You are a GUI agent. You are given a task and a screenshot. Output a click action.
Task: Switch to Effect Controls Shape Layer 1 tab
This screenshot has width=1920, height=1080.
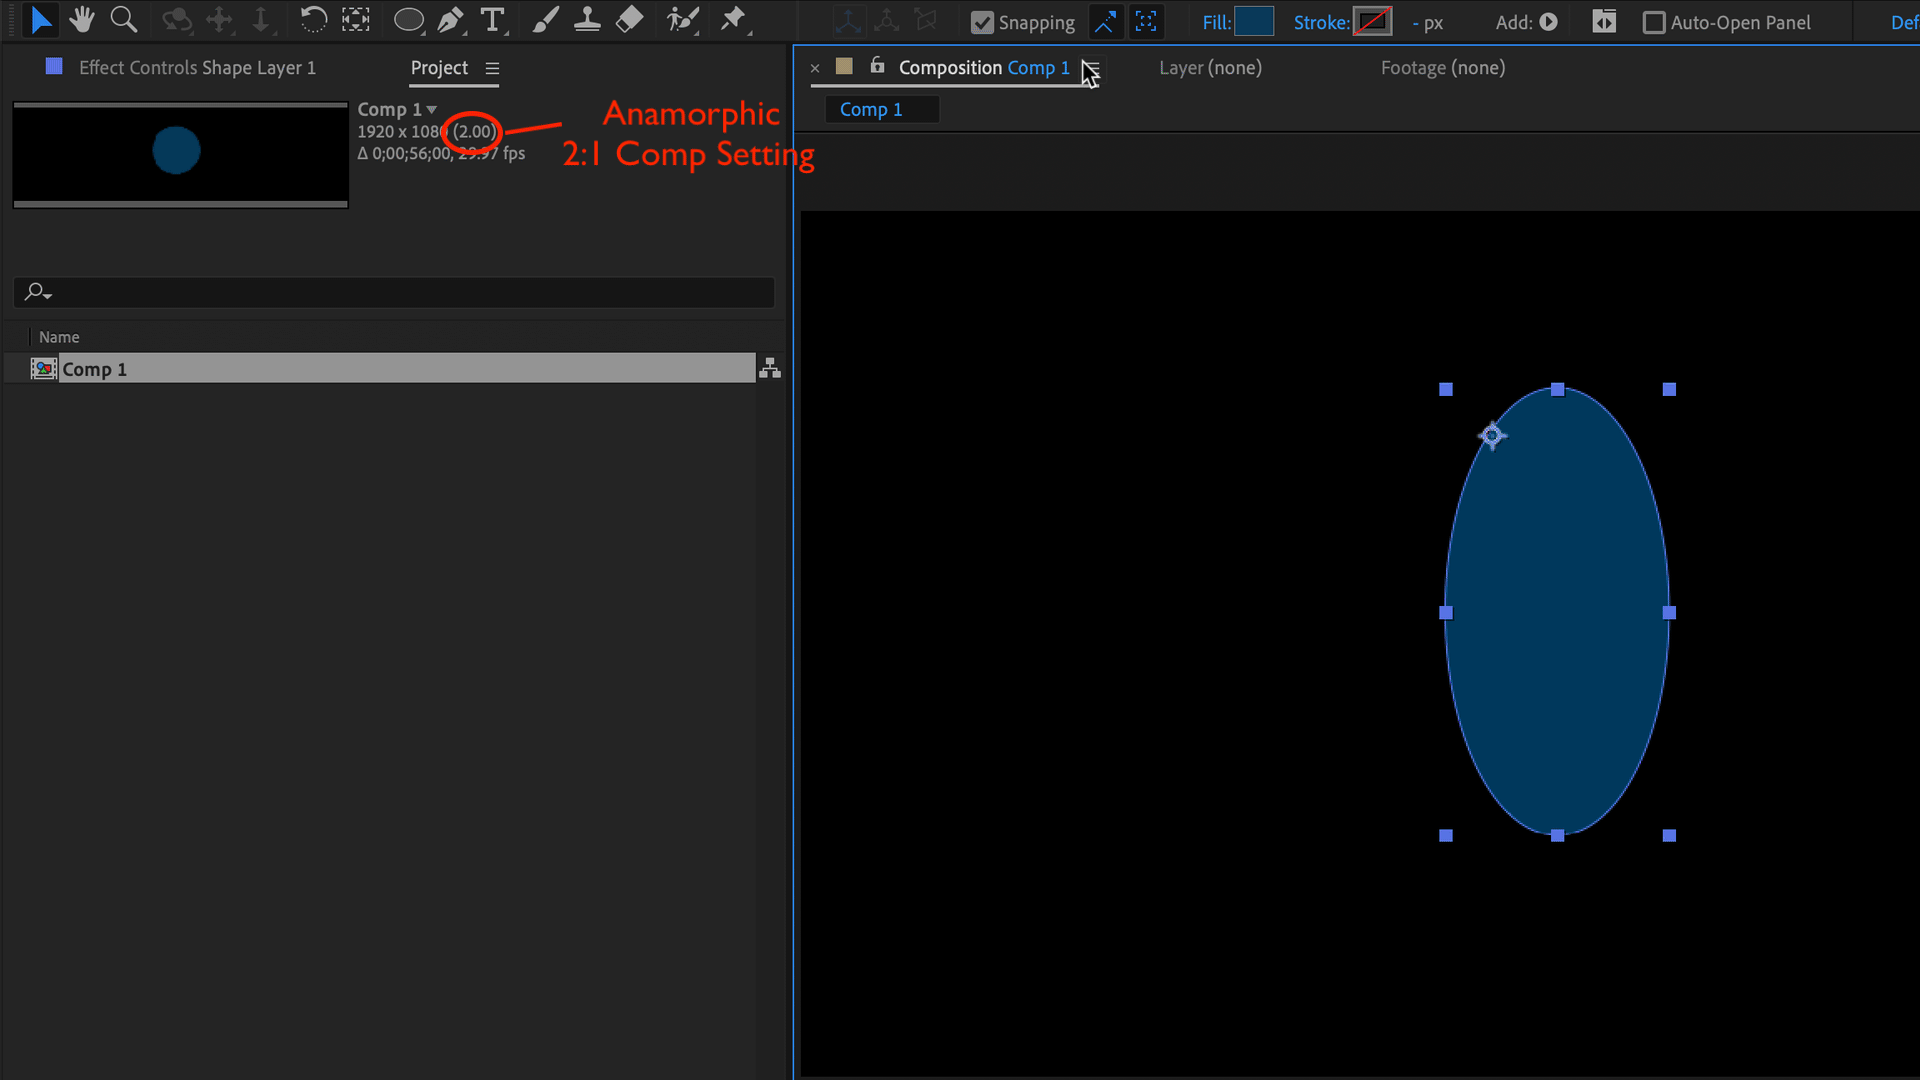197,68
